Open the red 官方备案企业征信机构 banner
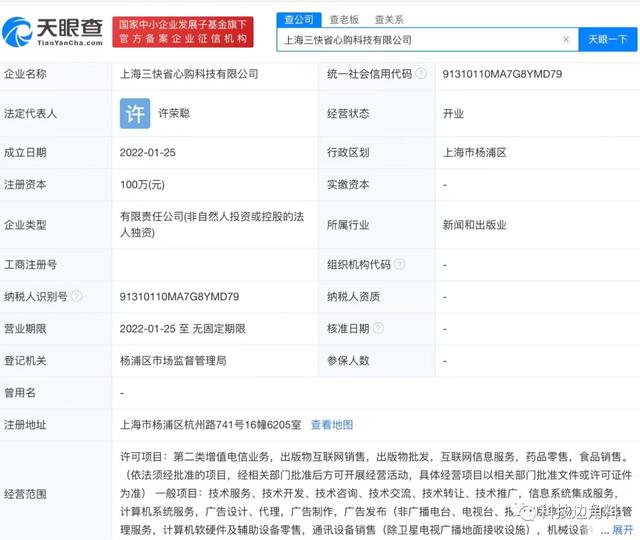Viewport: 640px width, 540px height. click(183, 32)
